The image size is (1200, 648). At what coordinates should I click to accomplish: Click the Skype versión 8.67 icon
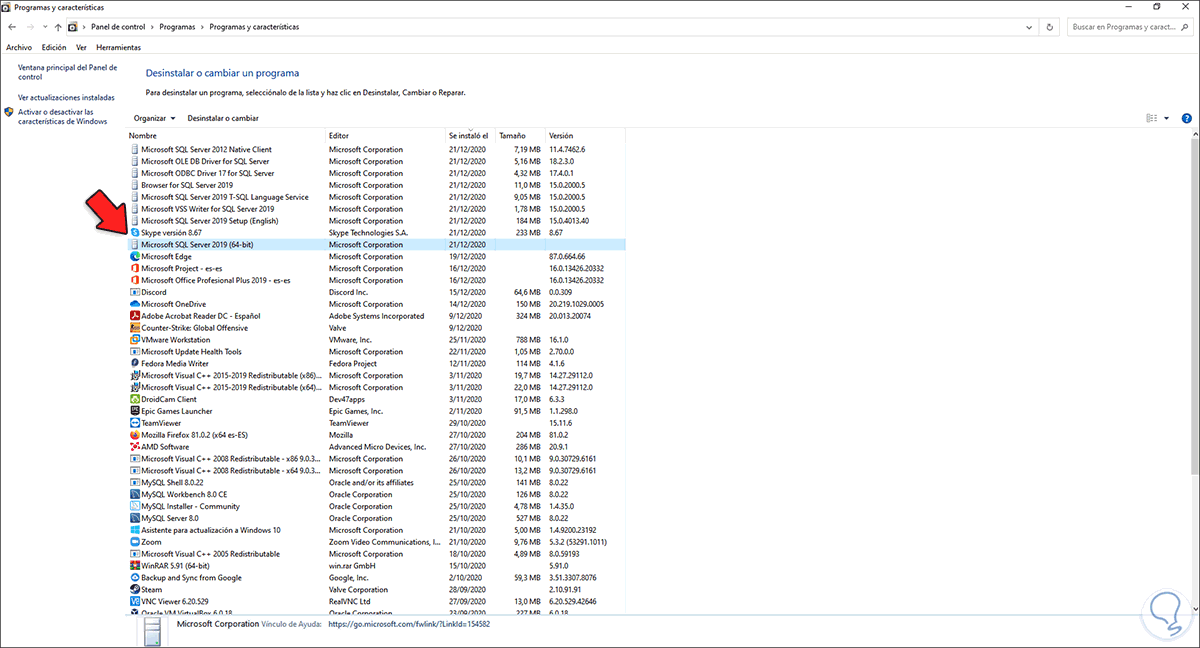click(135, 232)
